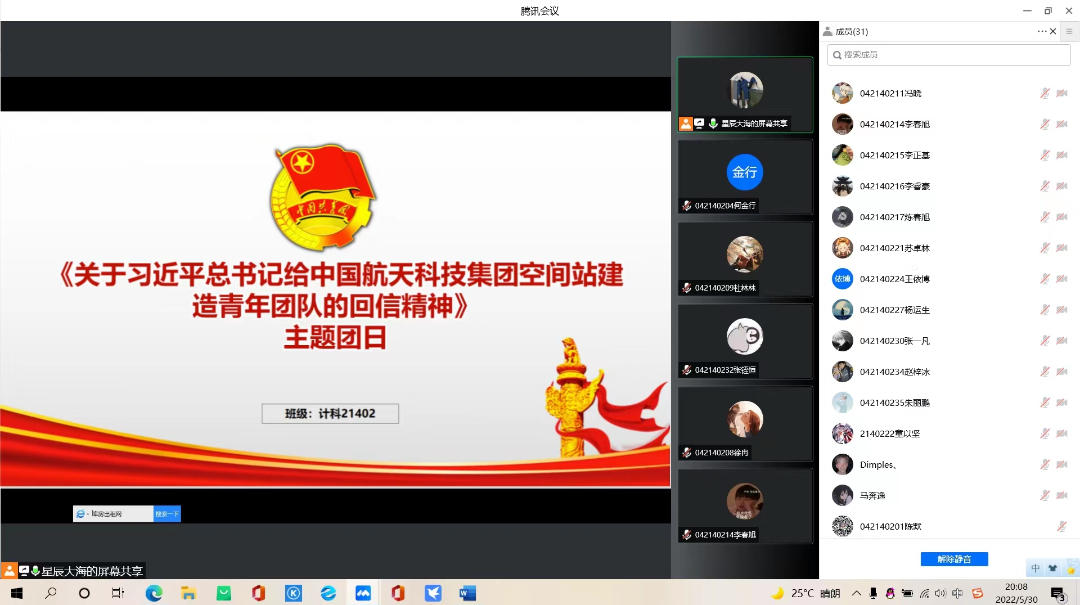Open Microsoft Word from taskbar
Screen dimensions: 1080x605
pos(468,593)
